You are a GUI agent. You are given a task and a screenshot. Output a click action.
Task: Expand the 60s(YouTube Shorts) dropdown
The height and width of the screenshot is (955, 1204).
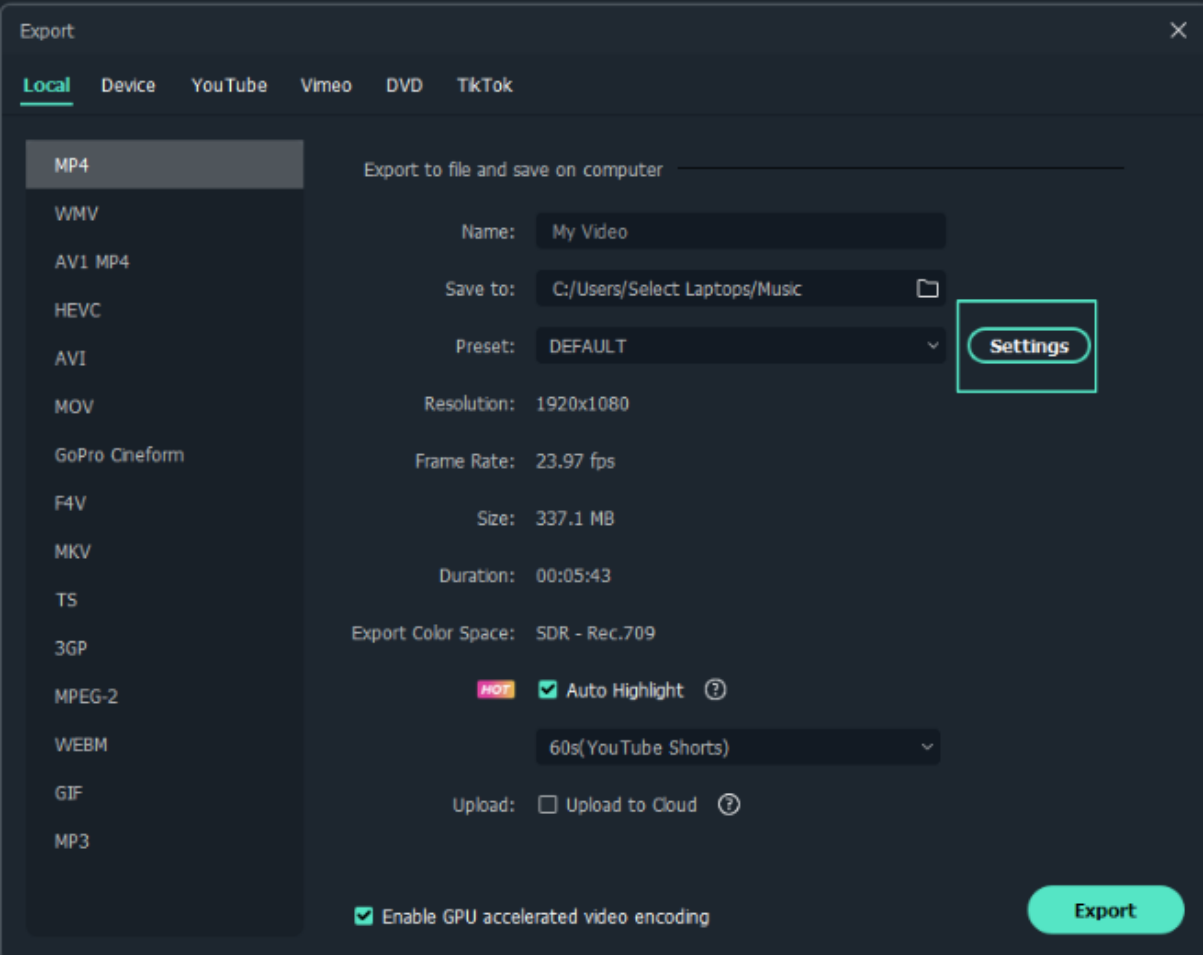[x=738, y=747]
